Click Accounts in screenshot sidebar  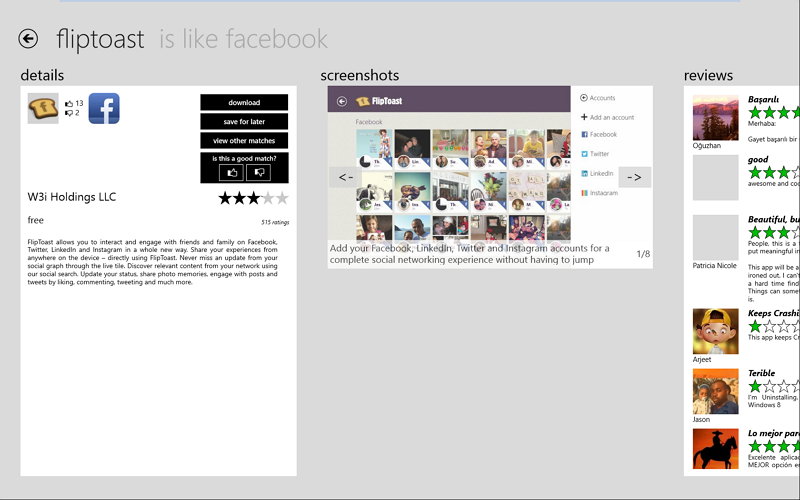597,97
